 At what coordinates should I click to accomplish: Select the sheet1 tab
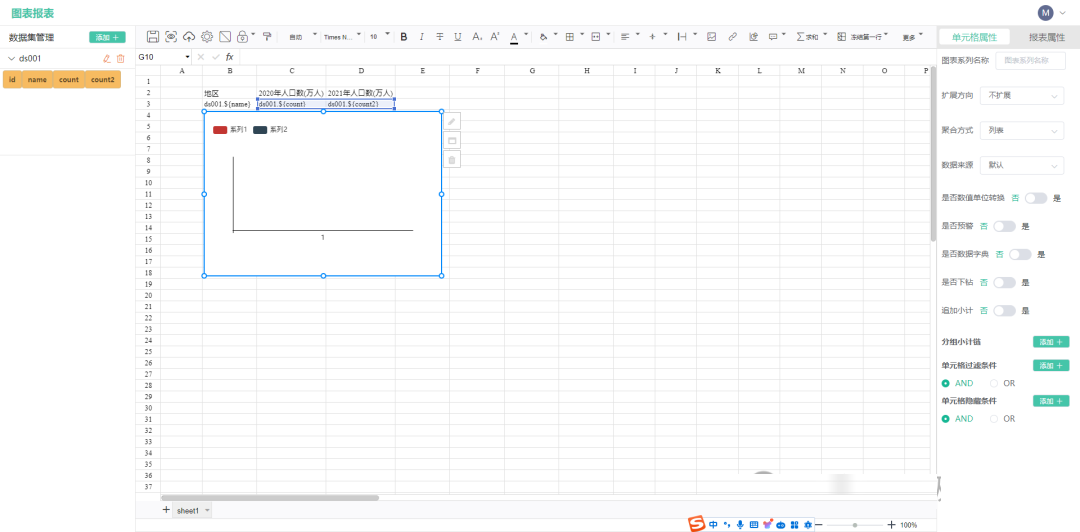188,510
